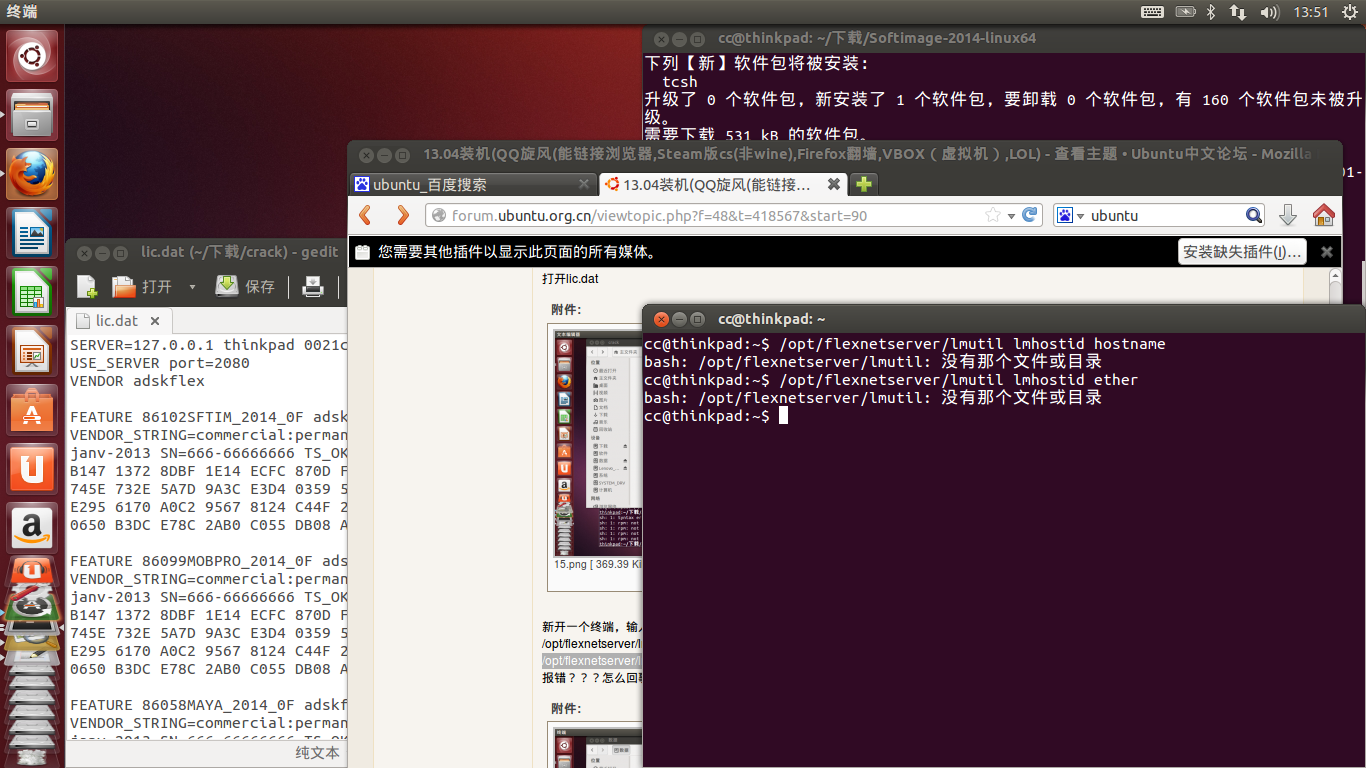
Task: Click the 13:51 clock
Action: [1310, 12]
